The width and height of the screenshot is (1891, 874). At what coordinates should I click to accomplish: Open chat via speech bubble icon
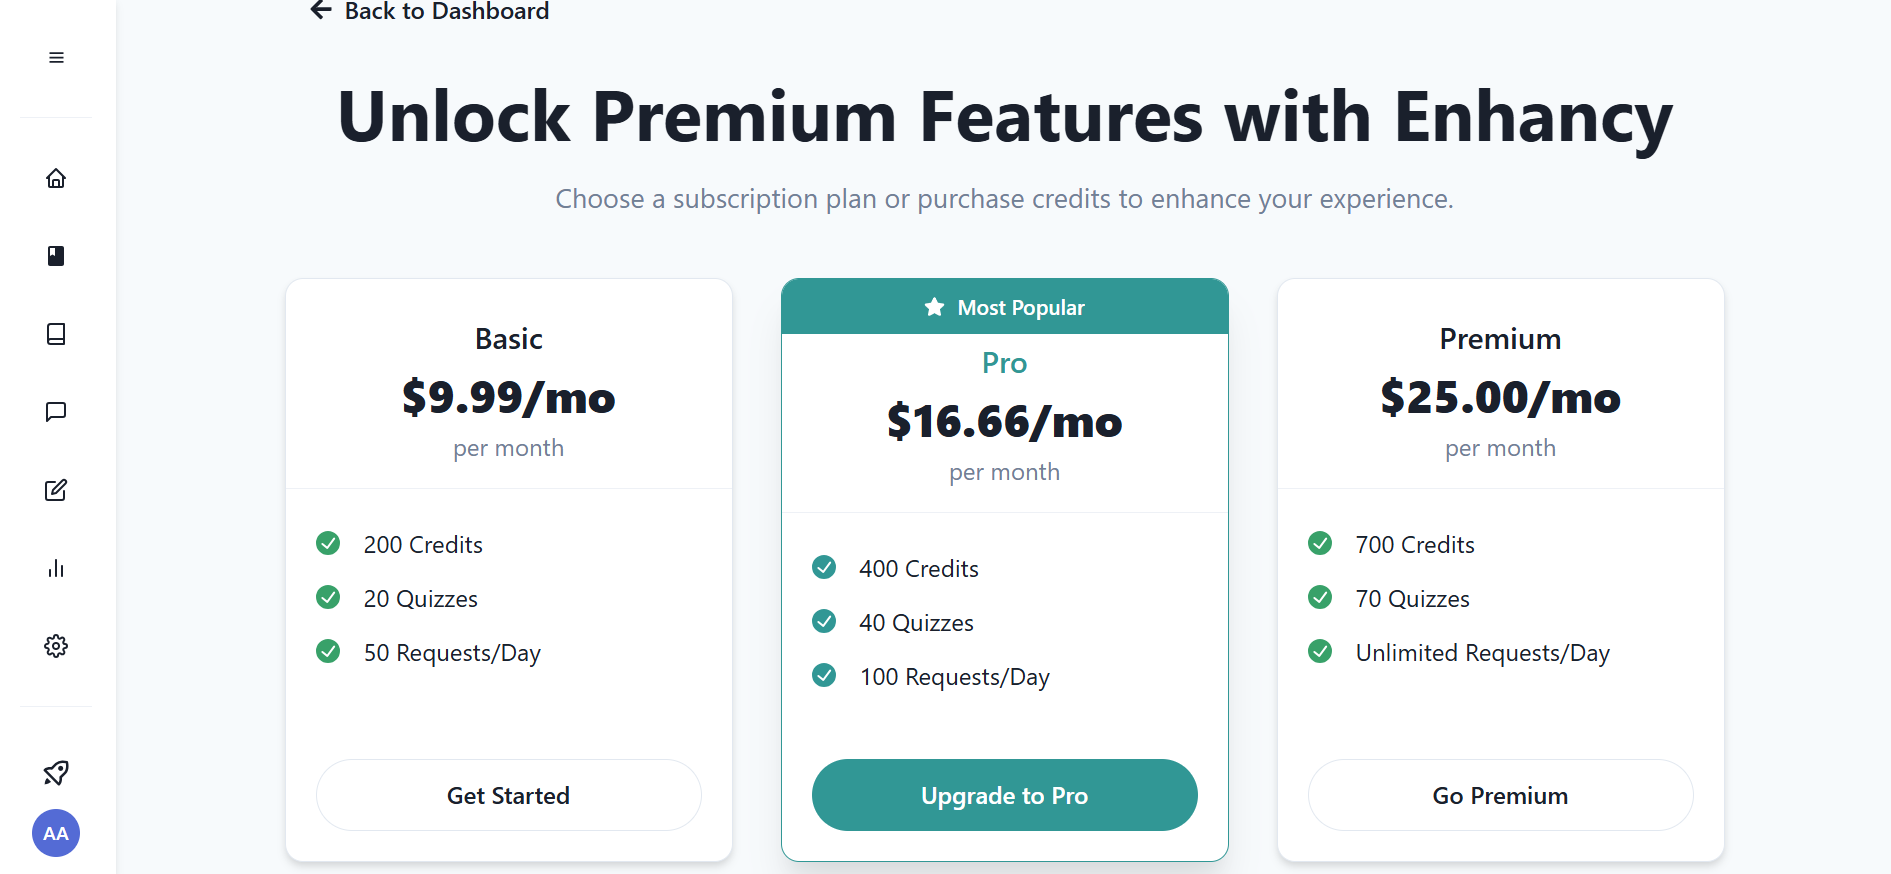click(56, 412)
